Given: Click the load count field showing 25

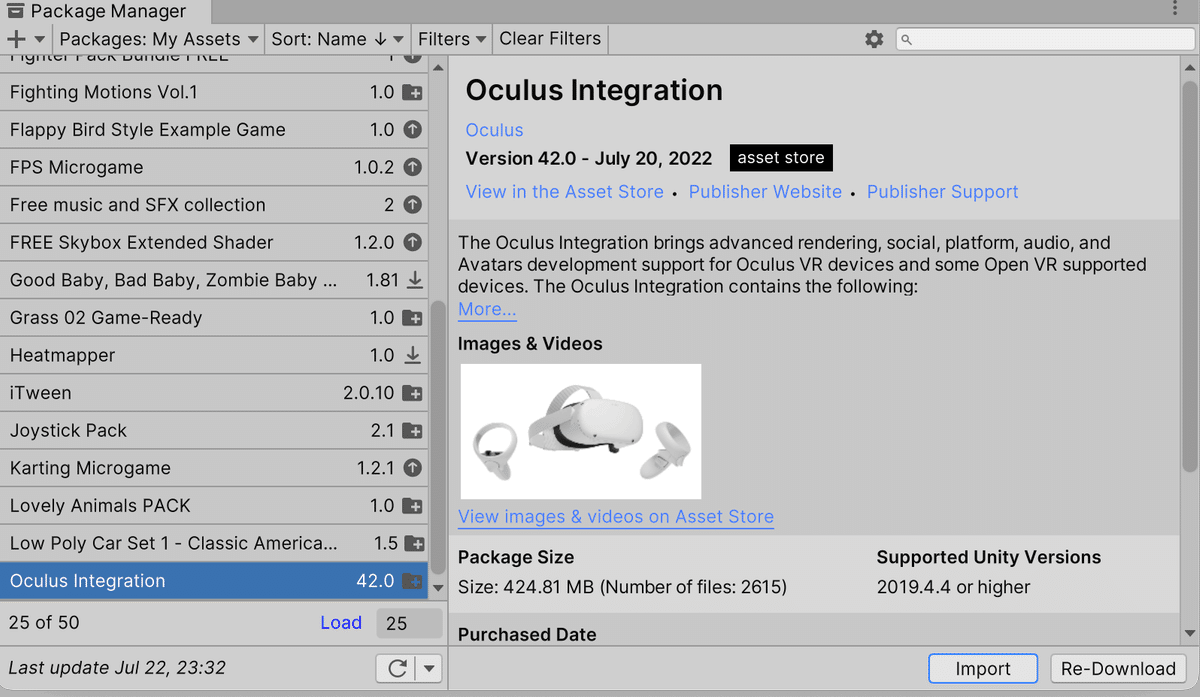Looking at the screenshot, I should click(409, 623).
